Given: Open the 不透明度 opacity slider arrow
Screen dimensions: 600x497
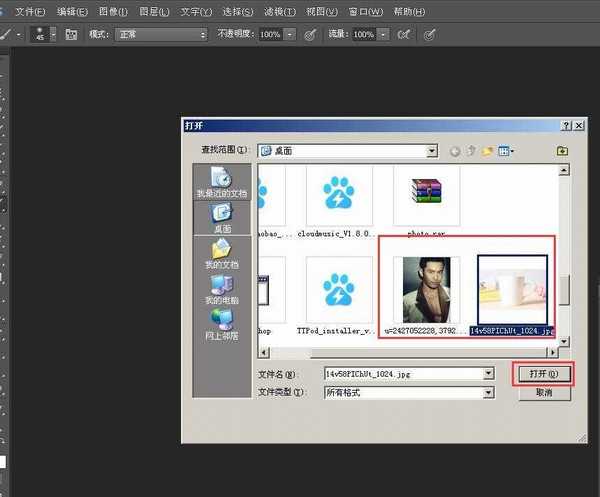Looking at the screenshot, I should (x=290, y=34).
